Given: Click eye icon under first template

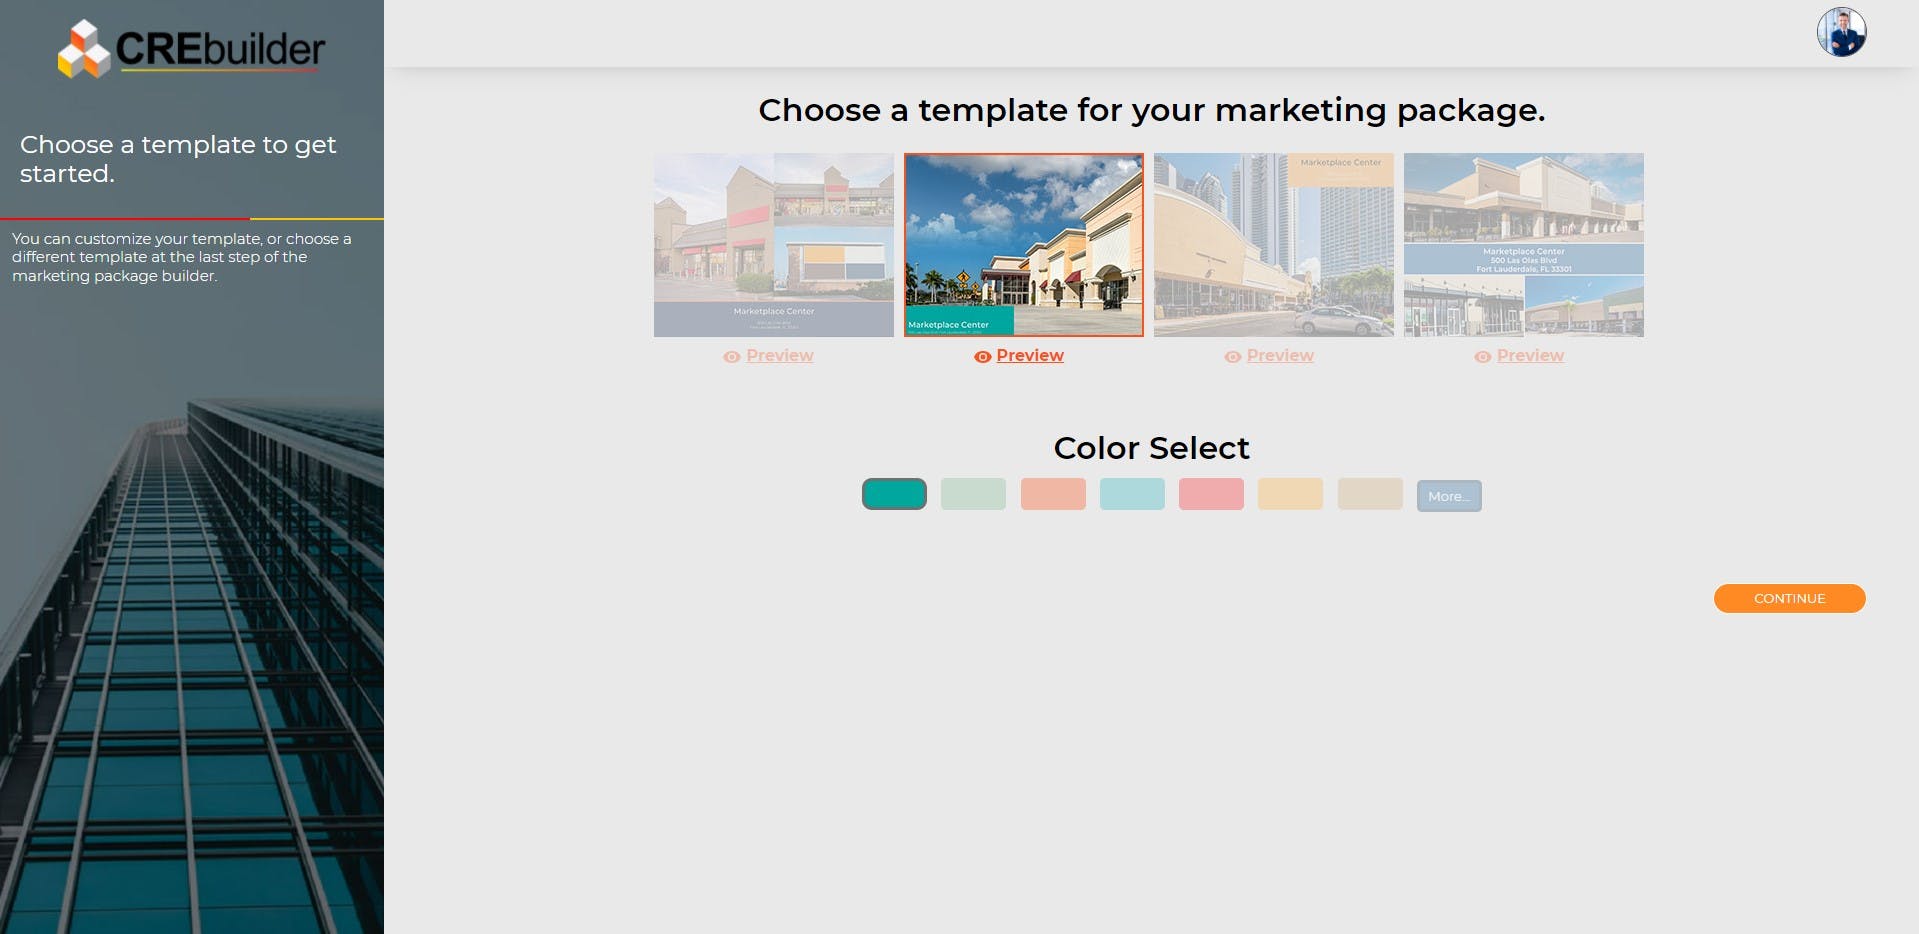Looking at the screenshot, I should [732, 357].
